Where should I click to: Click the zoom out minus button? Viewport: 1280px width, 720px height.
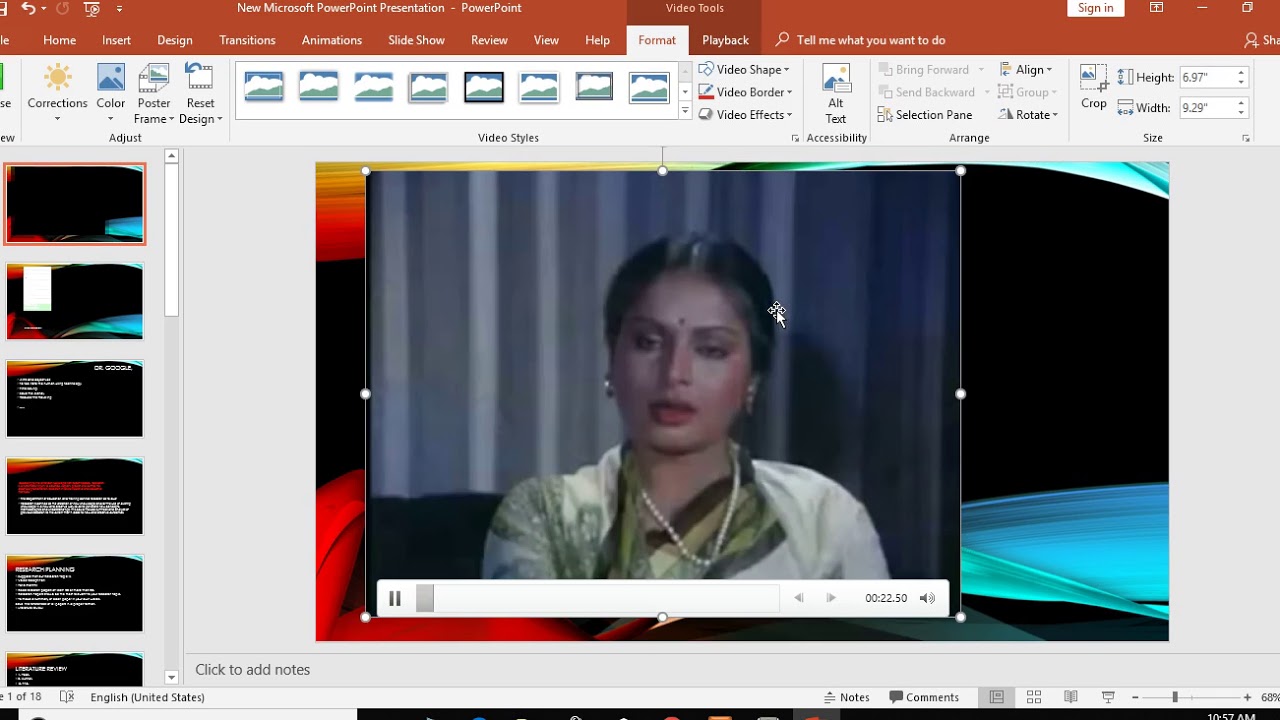1136,697
